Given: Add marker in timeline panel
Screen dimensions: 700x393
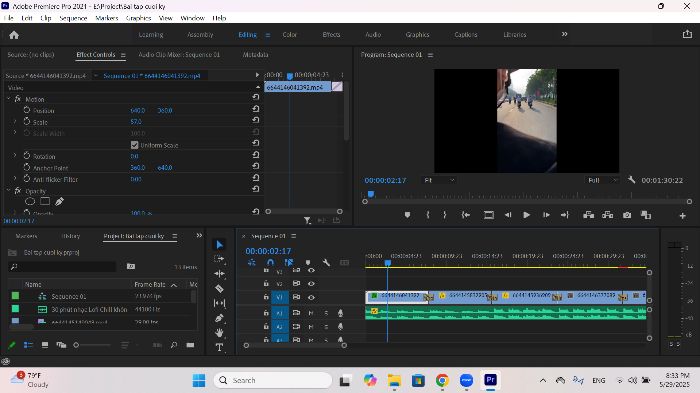Looking at the screenshot, I should [308, 263].
